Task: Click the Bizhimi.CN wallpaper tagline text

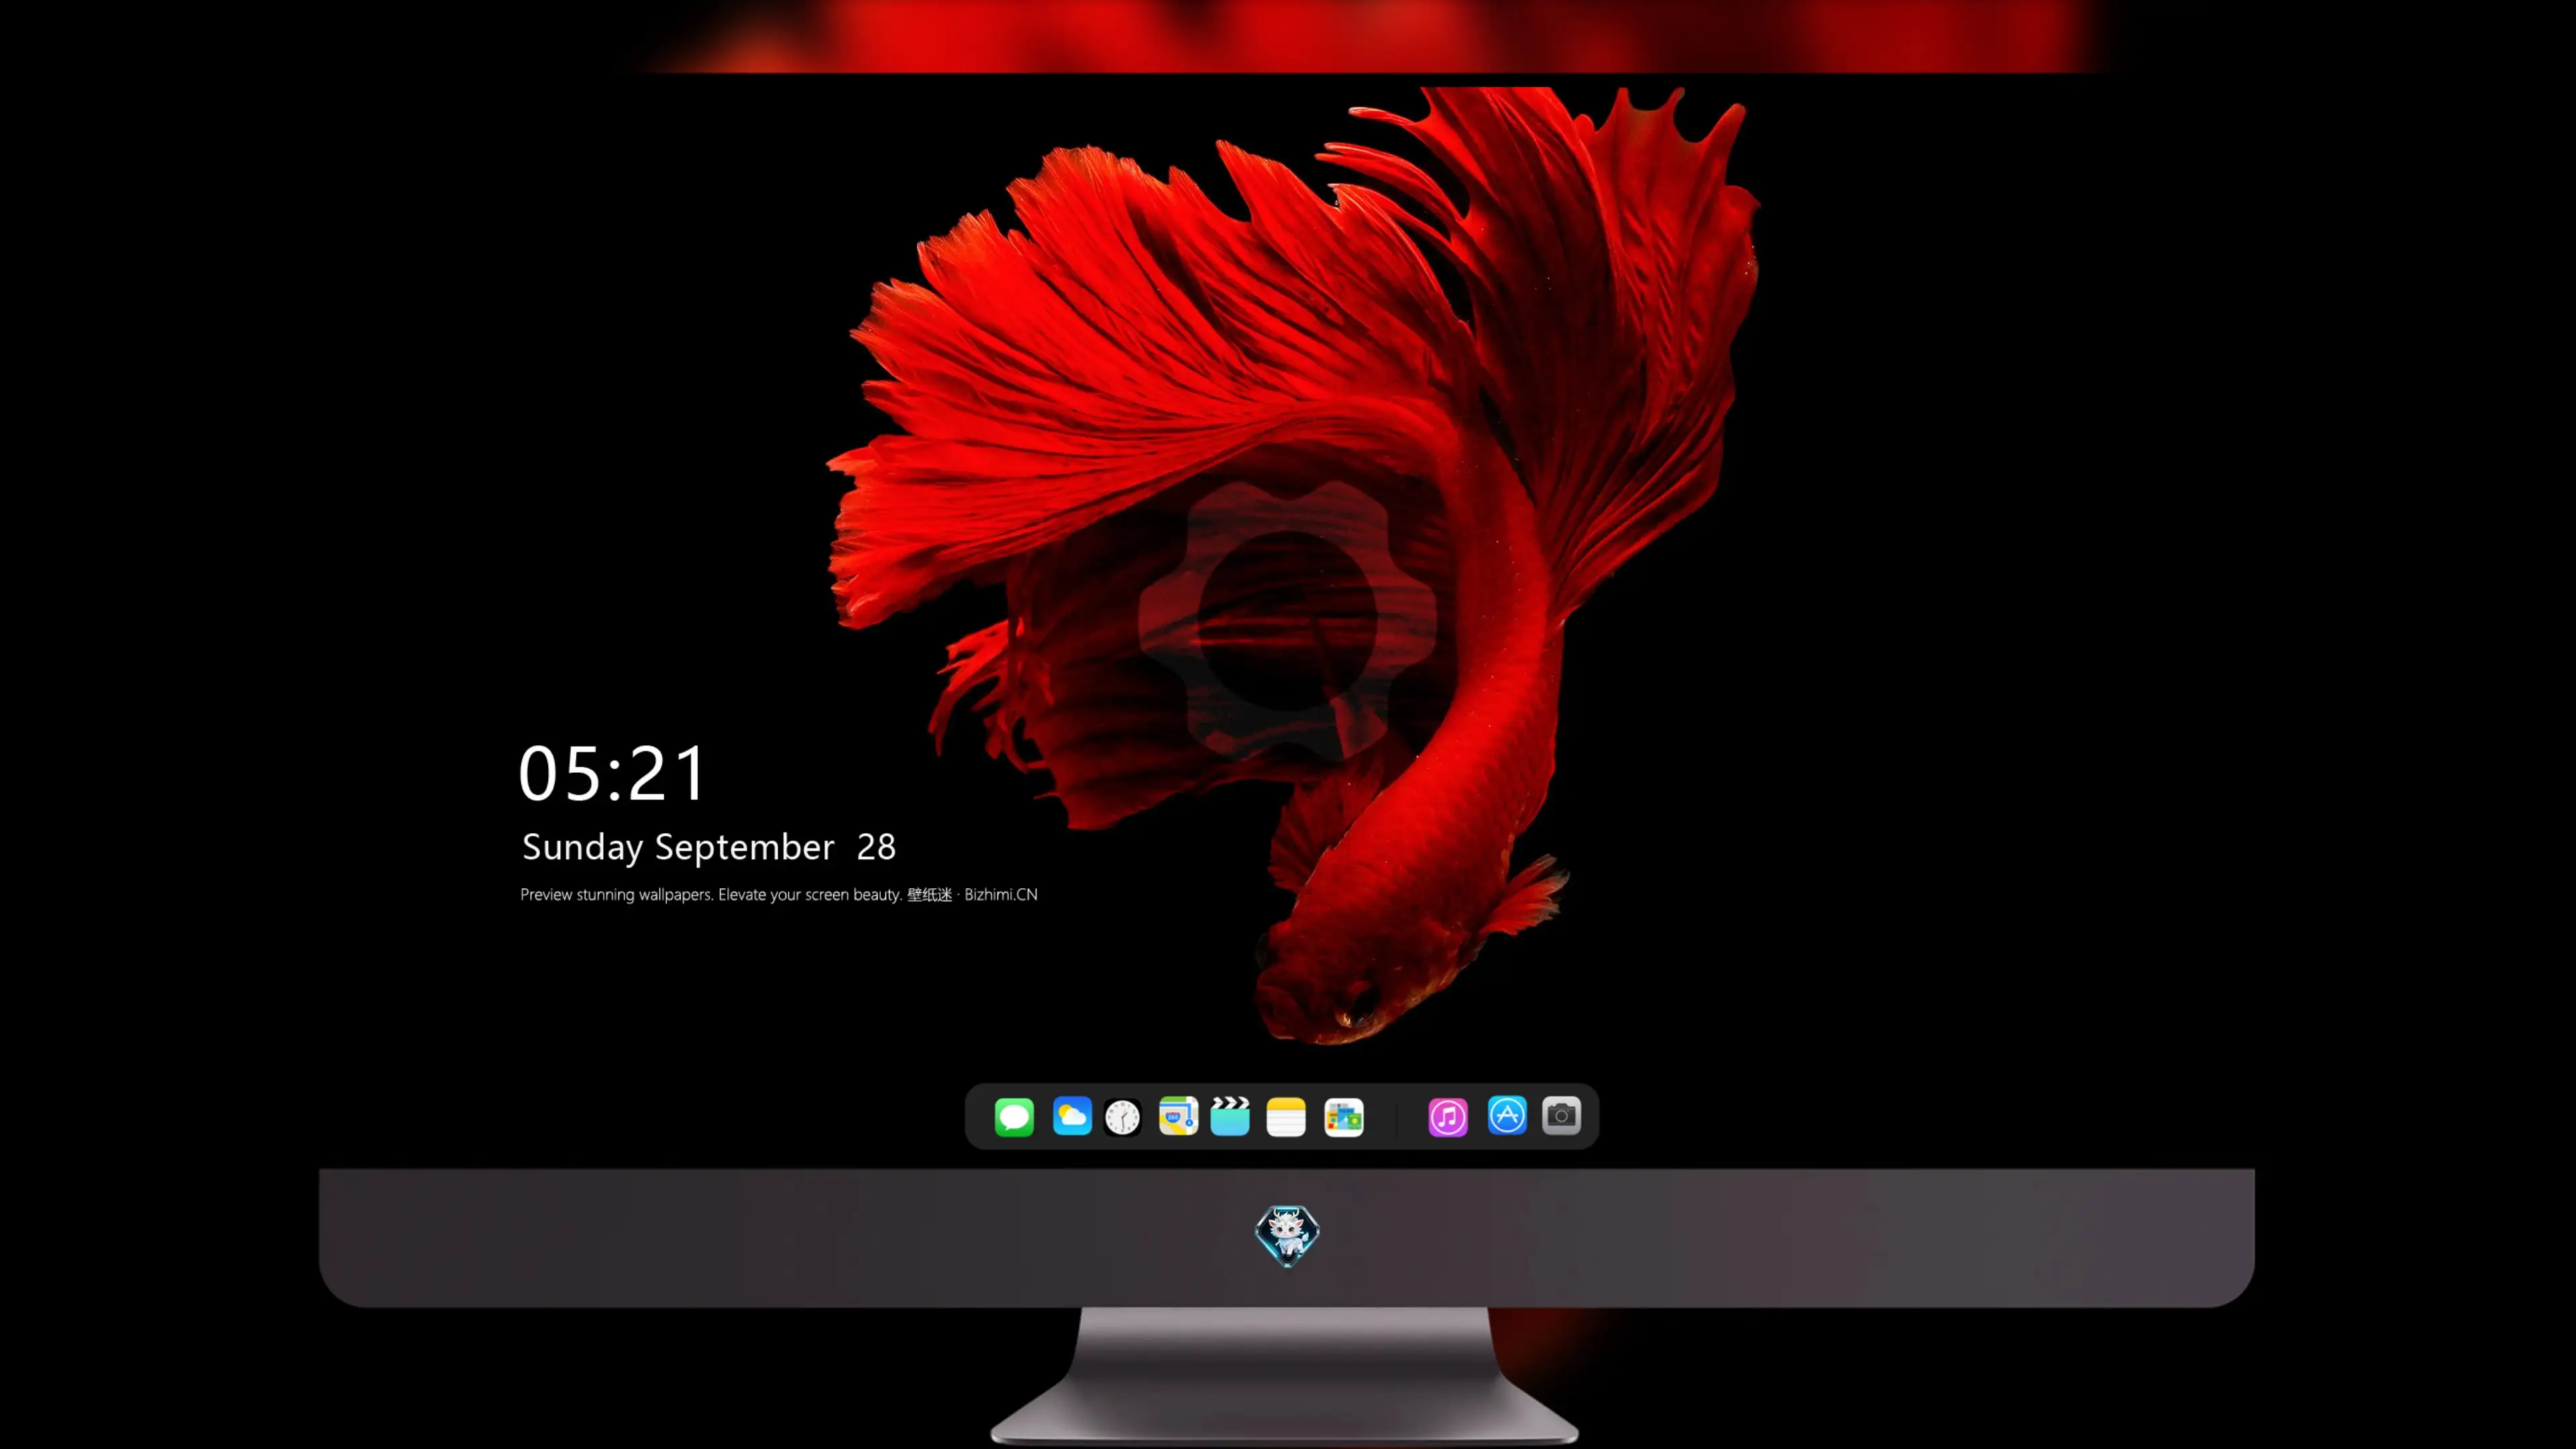Action: [779, 894]
